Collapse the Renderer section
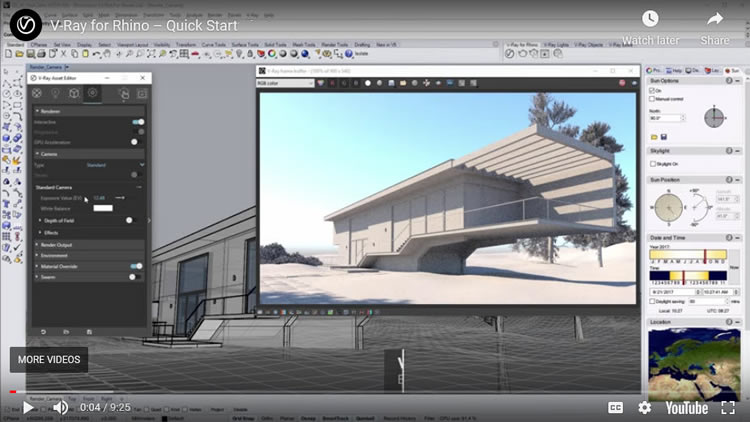 point(88,111)
